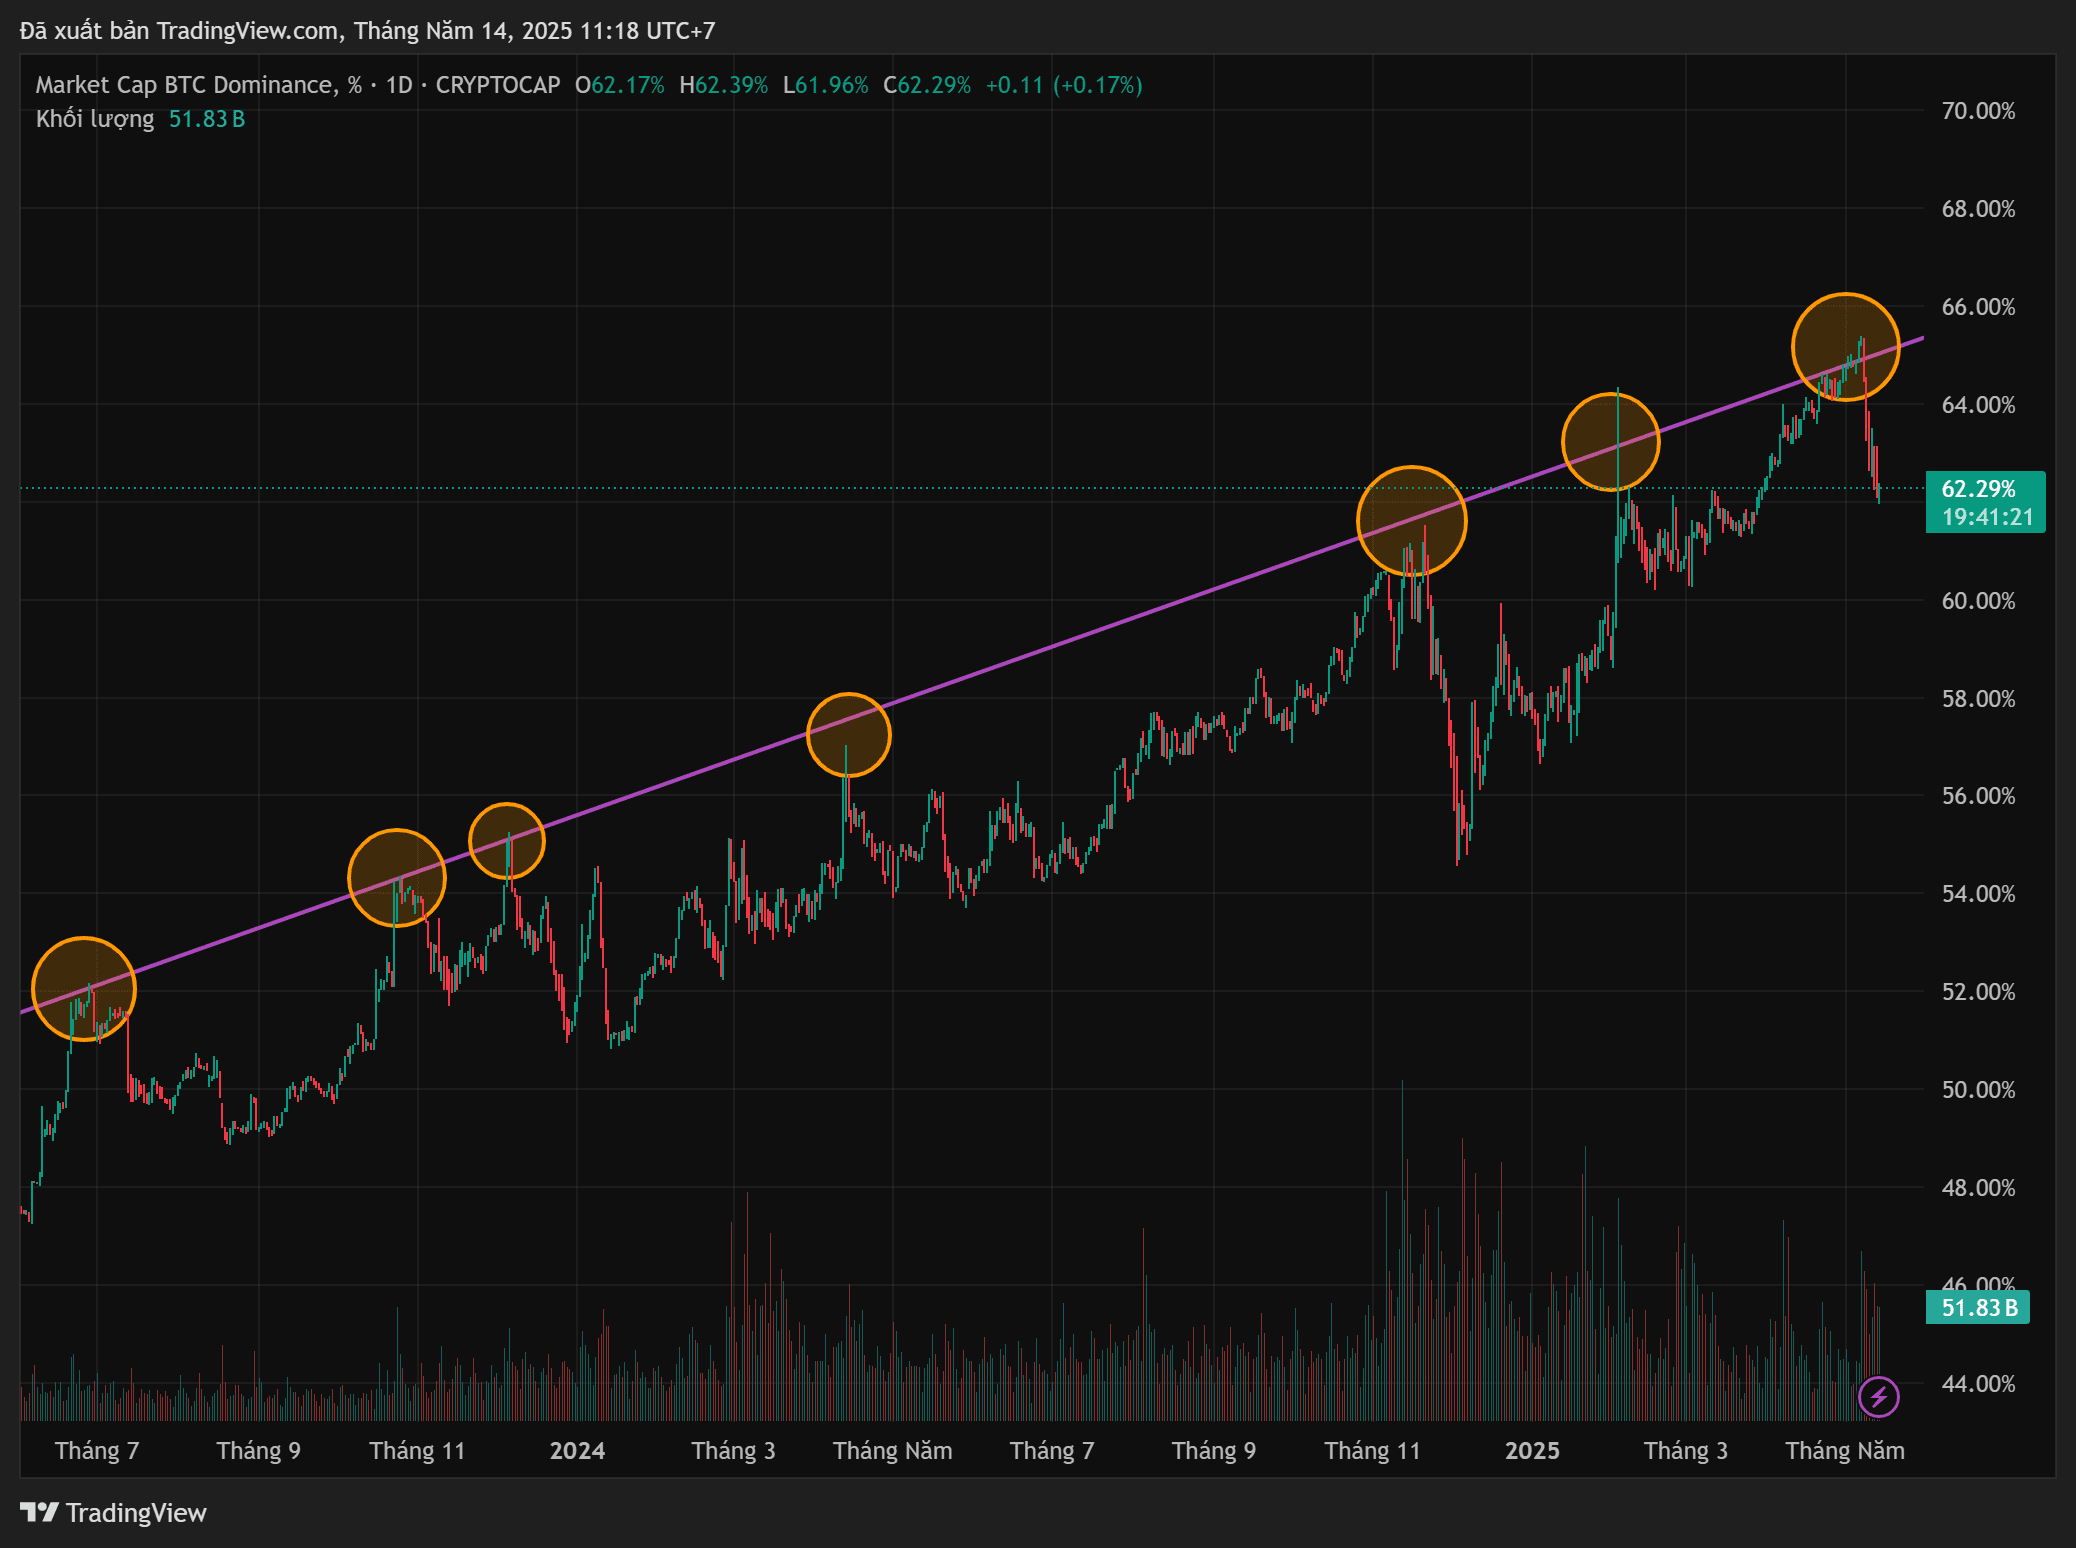Select the leftmost orange circle drawing

(x=84, y=987)
